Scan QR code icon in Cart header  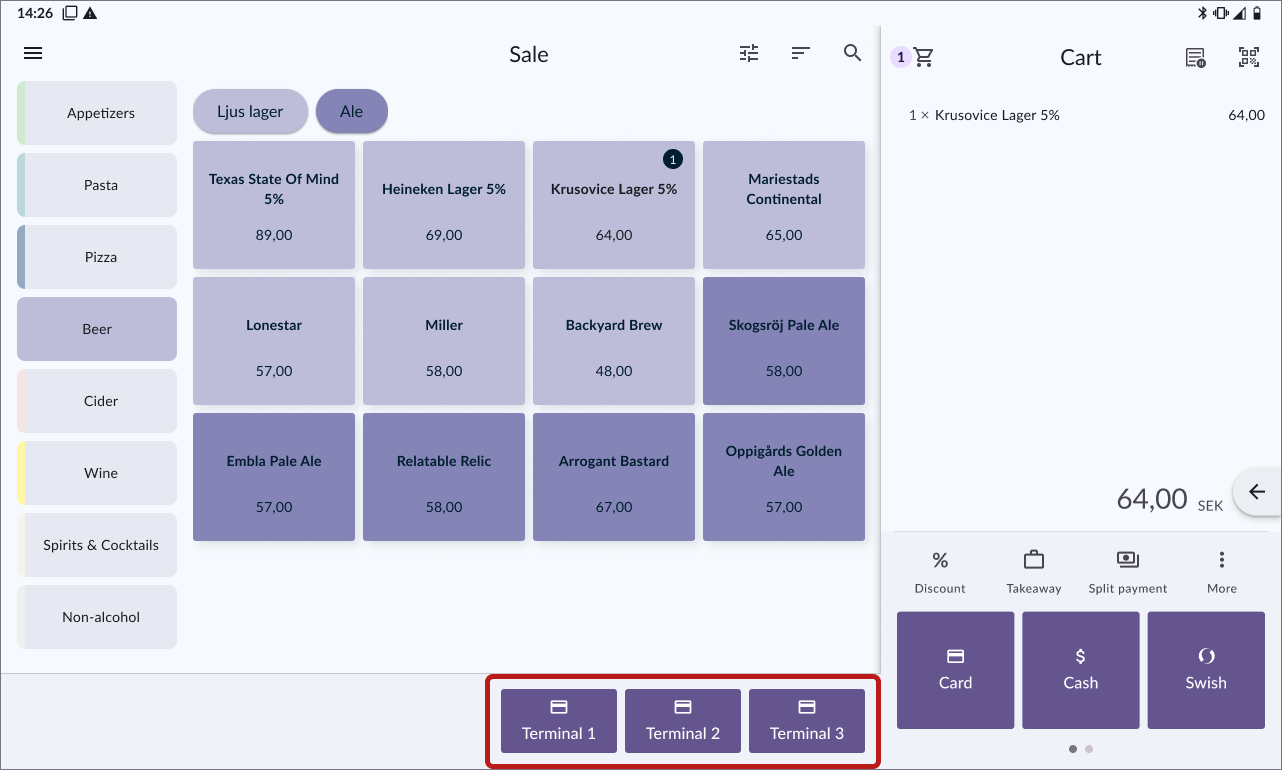[1249, 57]
